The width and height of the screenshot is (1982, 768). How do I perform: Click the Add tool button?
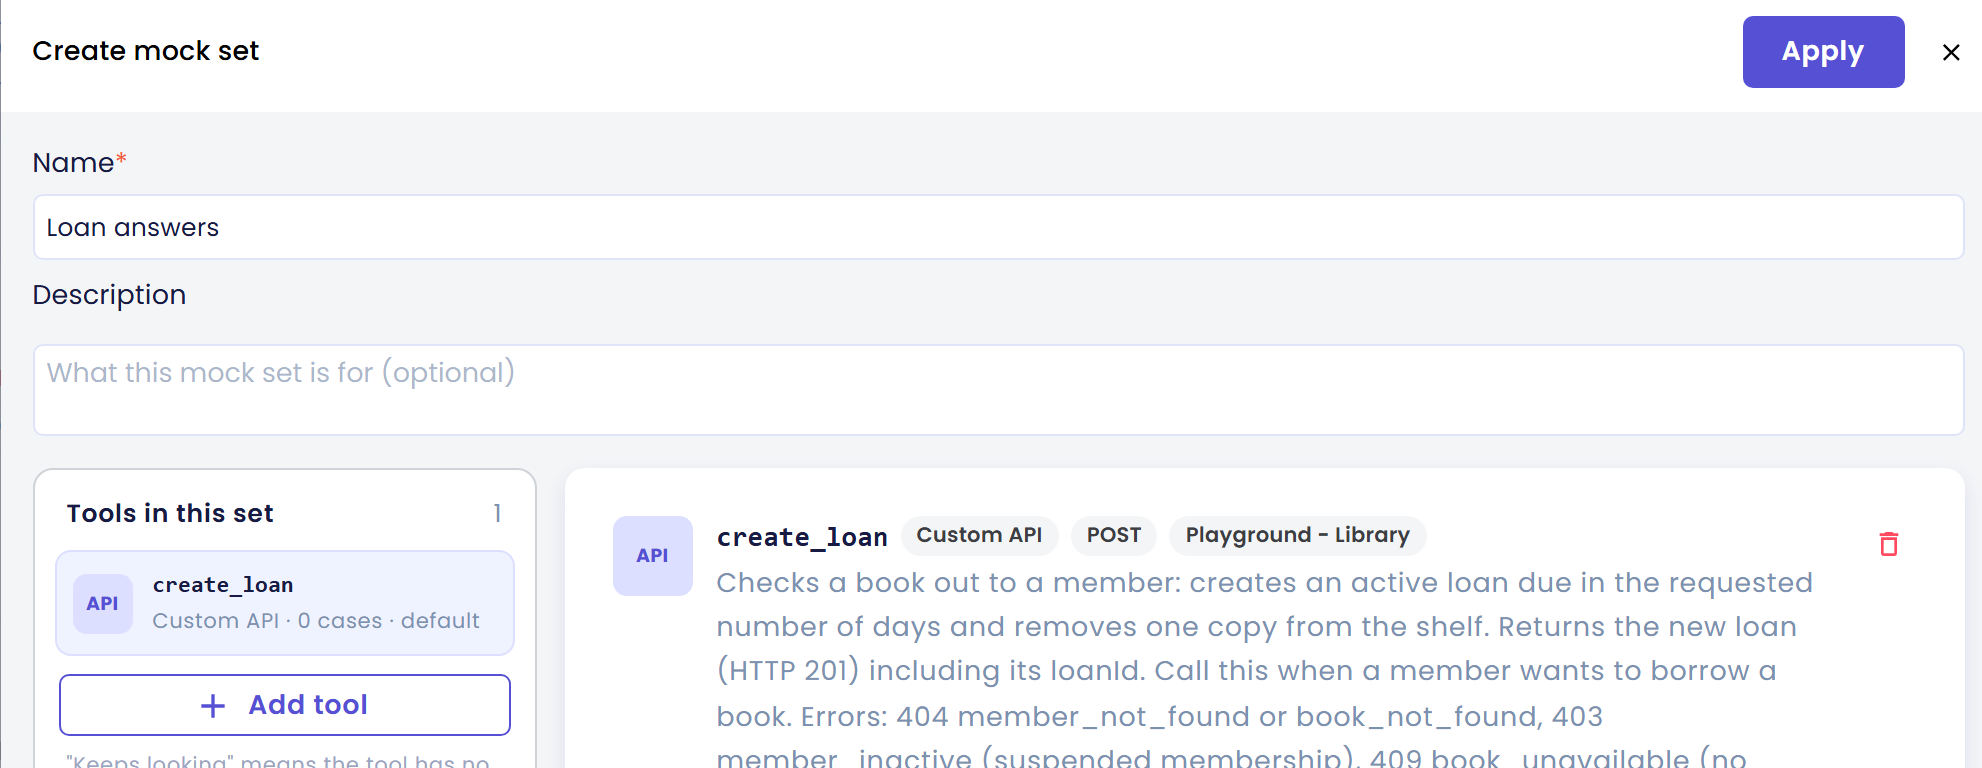coord(285,705)
